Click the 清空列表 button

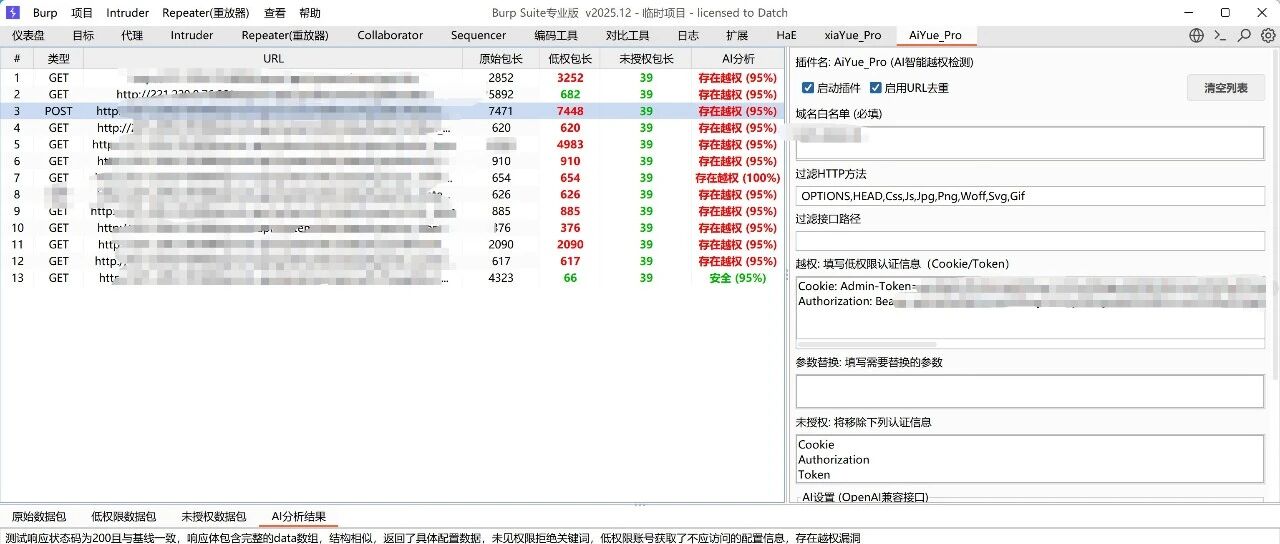(1225, 88)
